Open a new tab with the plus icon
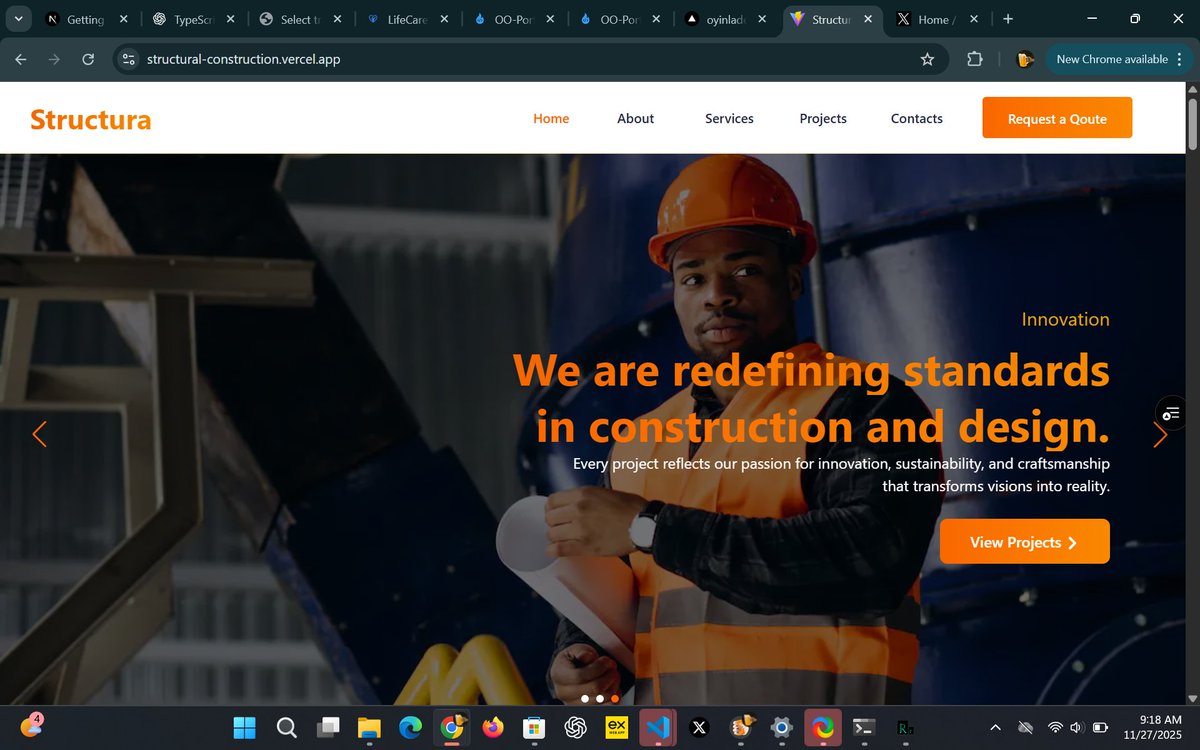The width and height of the screenshot is (1200, 750). [x=1007, y=19]
